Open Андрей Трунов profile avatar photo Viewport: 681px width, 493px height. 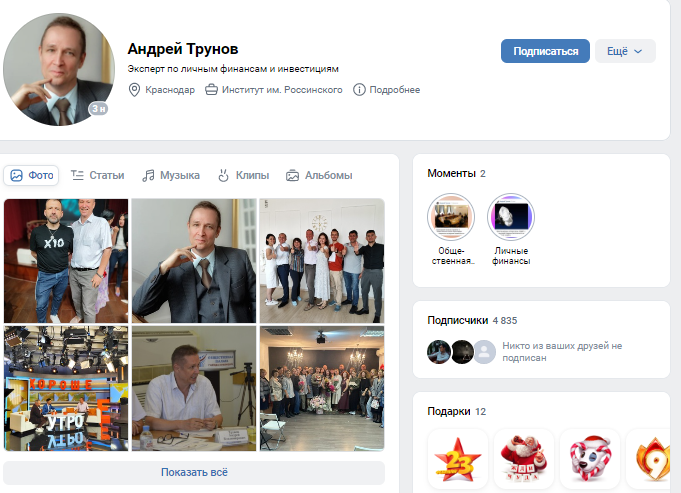59,69
